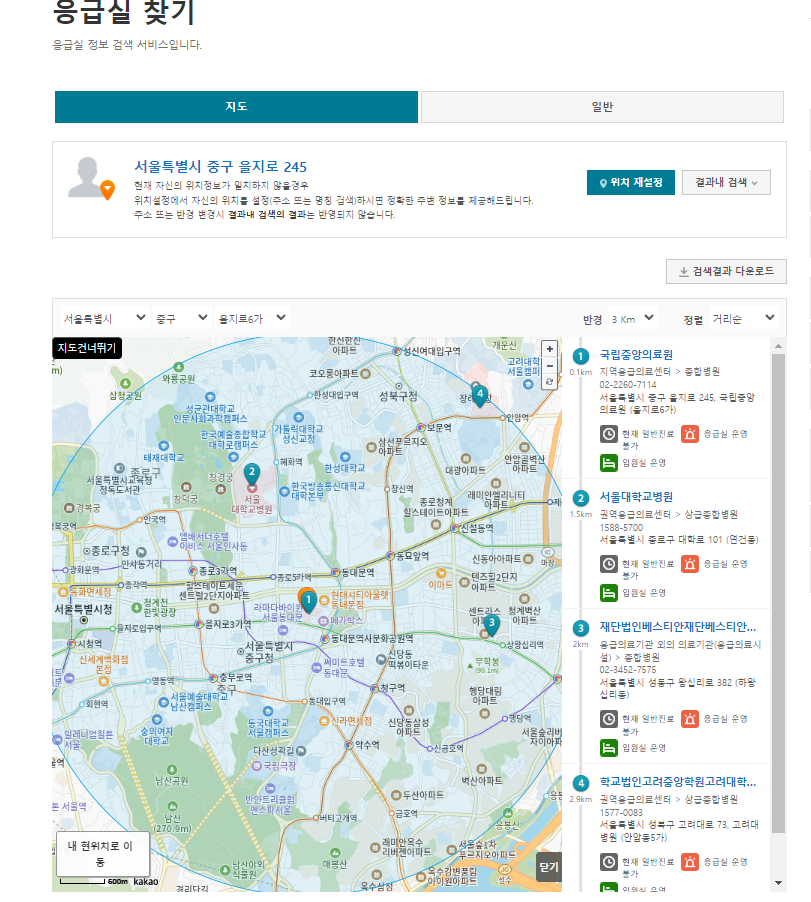Click the user location avatar icon
Viewport: 811px width, 902px height.
[91, 178]
